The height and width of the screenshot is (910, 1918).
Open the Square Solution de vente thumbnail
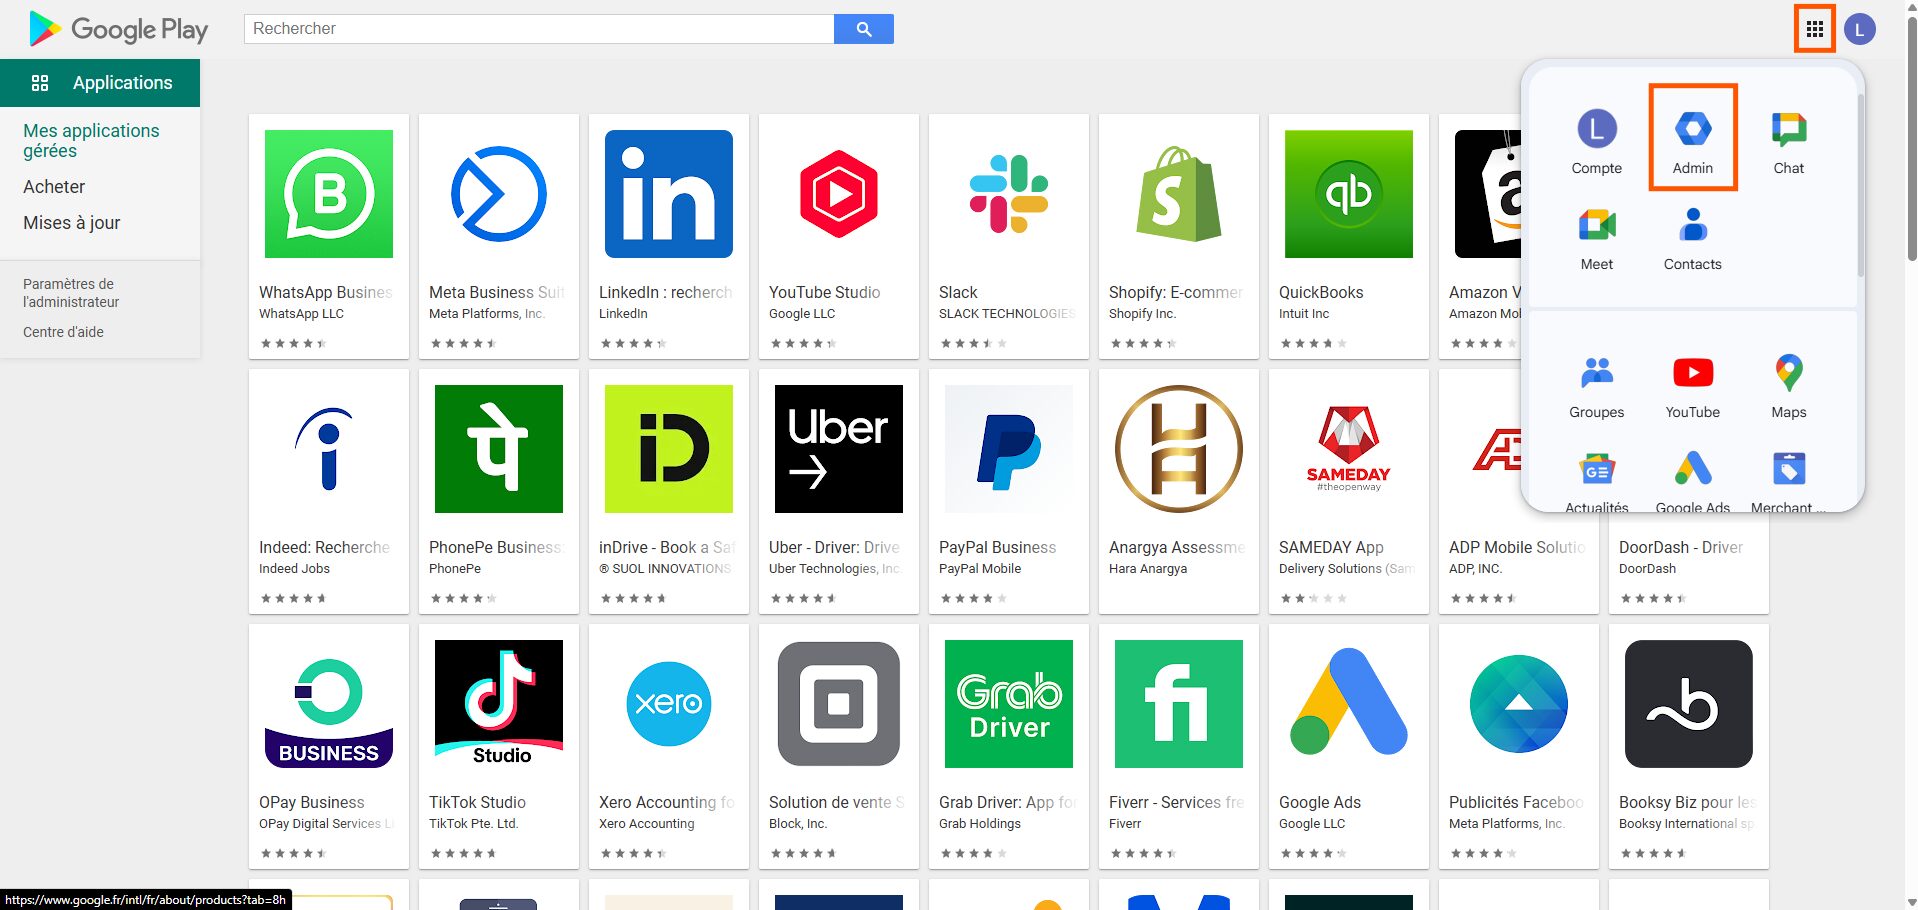(x=839, y=704)
